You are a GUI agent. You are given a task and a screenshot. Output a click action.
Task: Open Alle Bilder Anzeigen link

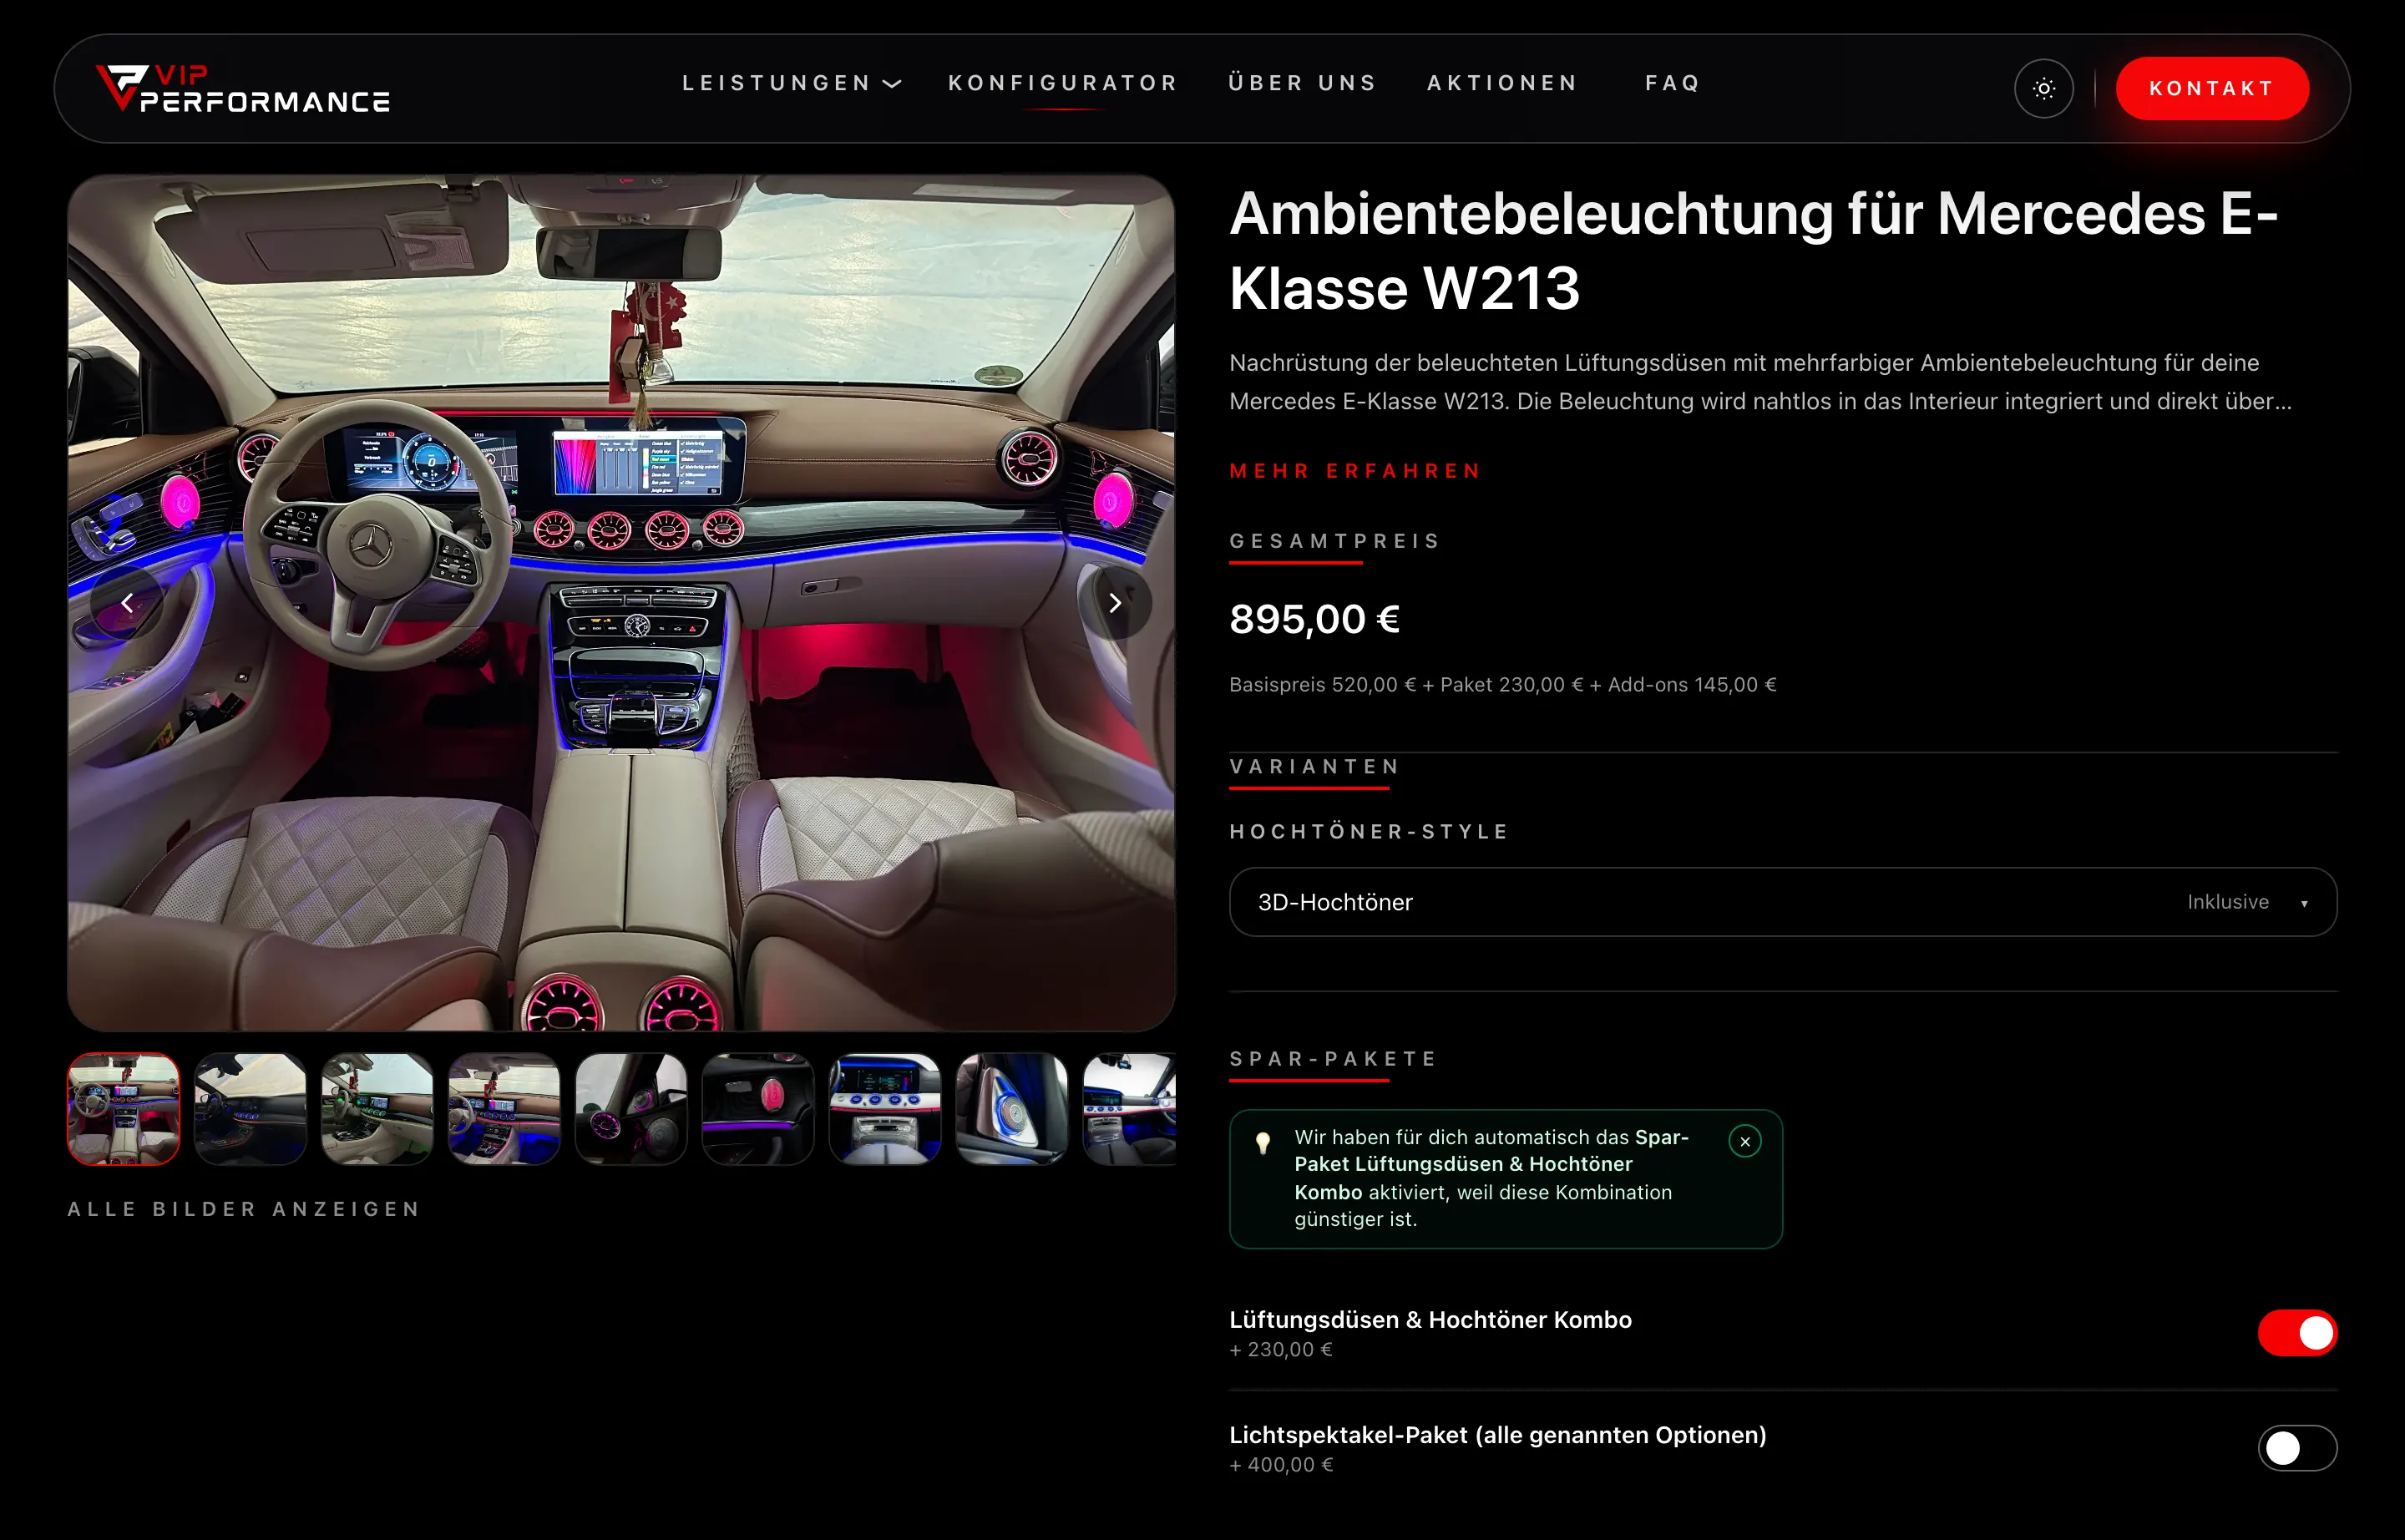tap(244, 1208)
